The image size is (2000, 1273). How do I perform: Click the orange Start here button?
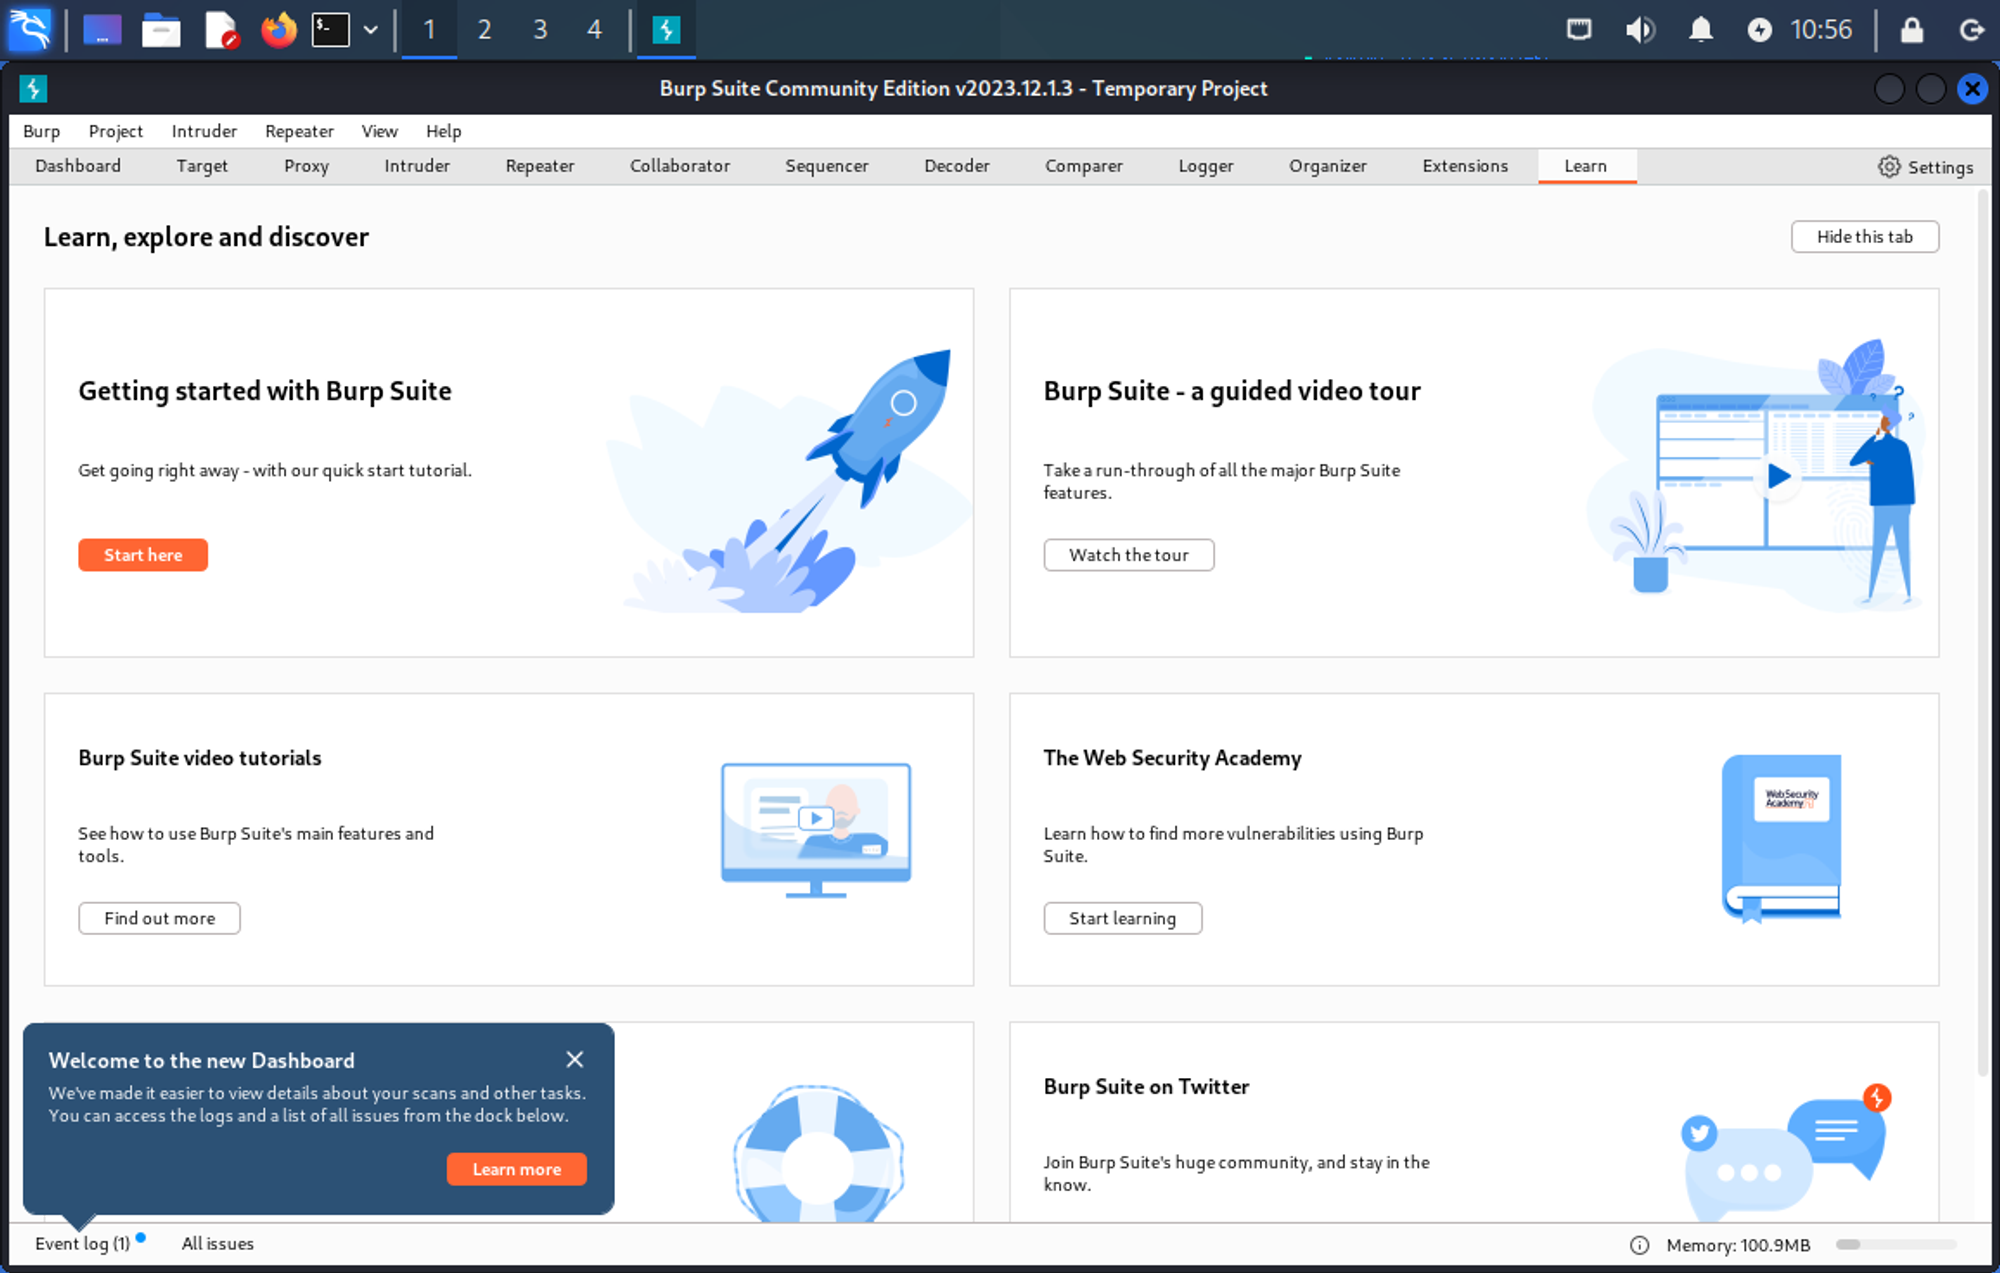coord(143,555)
